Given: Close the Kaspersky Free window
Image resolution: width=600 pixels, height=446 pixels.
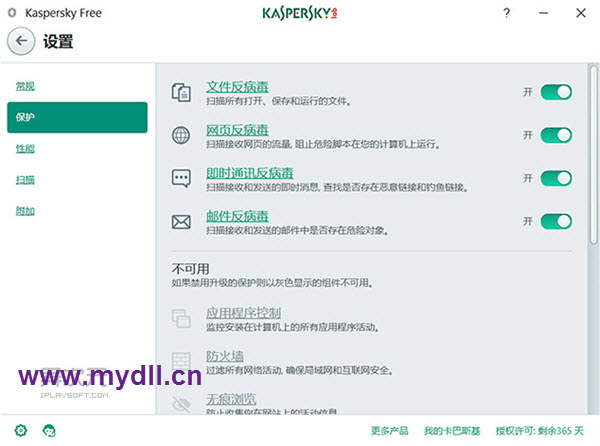Looking at the screenshot, I should click(581, 13).
